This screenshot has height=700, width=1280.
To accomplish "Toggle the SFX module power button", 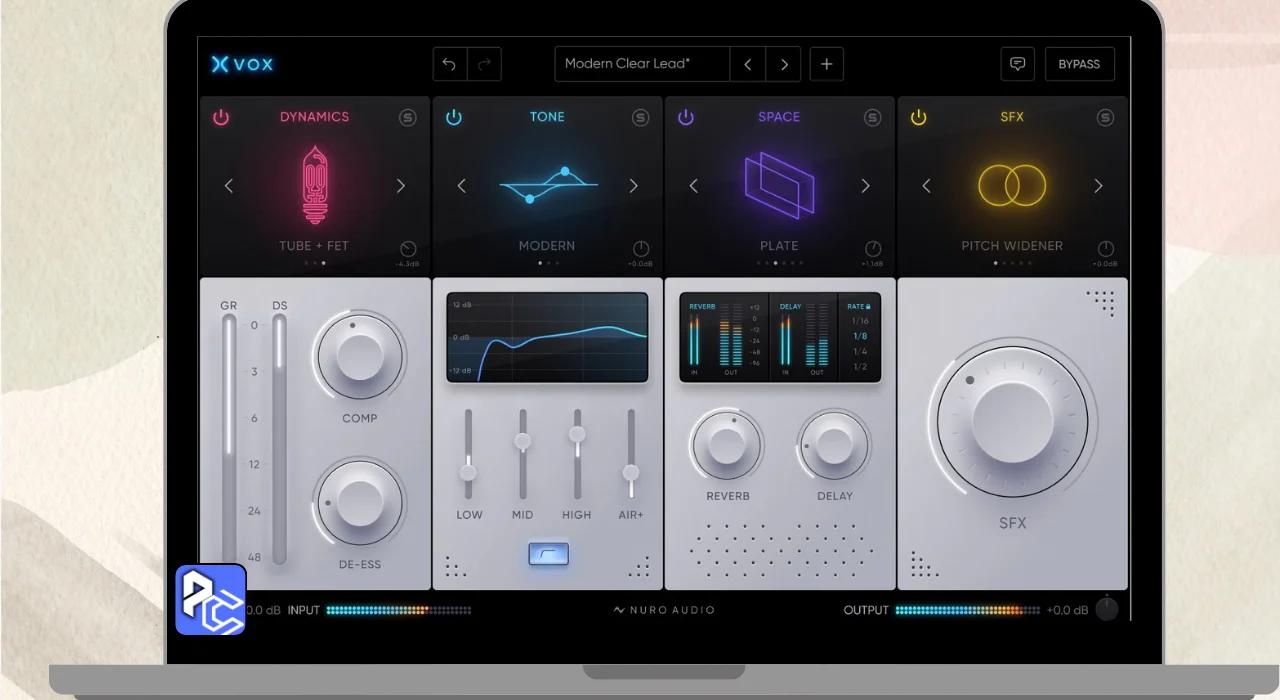I will tap(918, 118).
